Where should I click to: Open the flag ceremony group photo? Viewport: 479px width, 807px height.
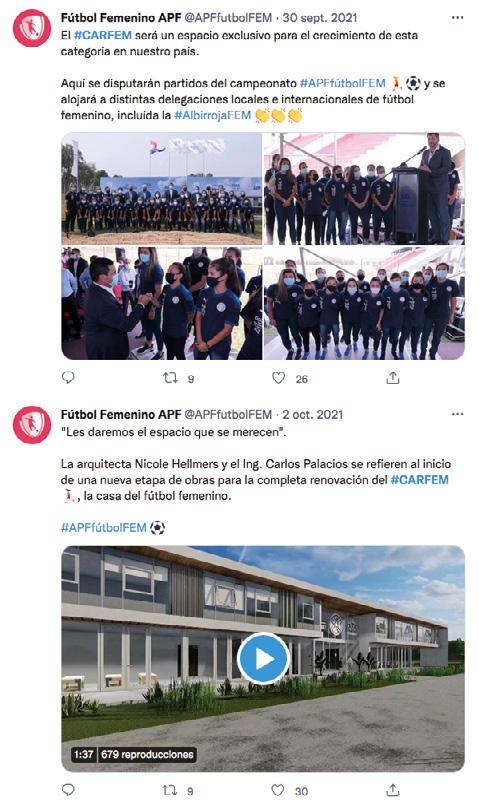coord(162,188)
